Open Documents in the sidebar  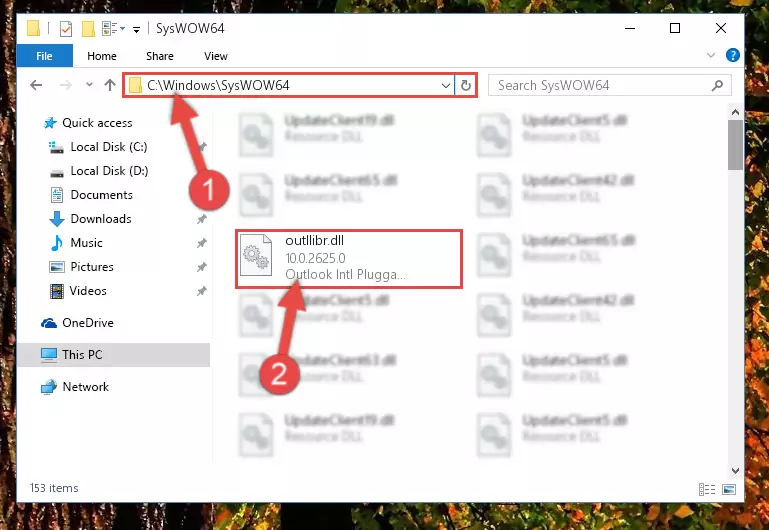(x=102, y=195)
